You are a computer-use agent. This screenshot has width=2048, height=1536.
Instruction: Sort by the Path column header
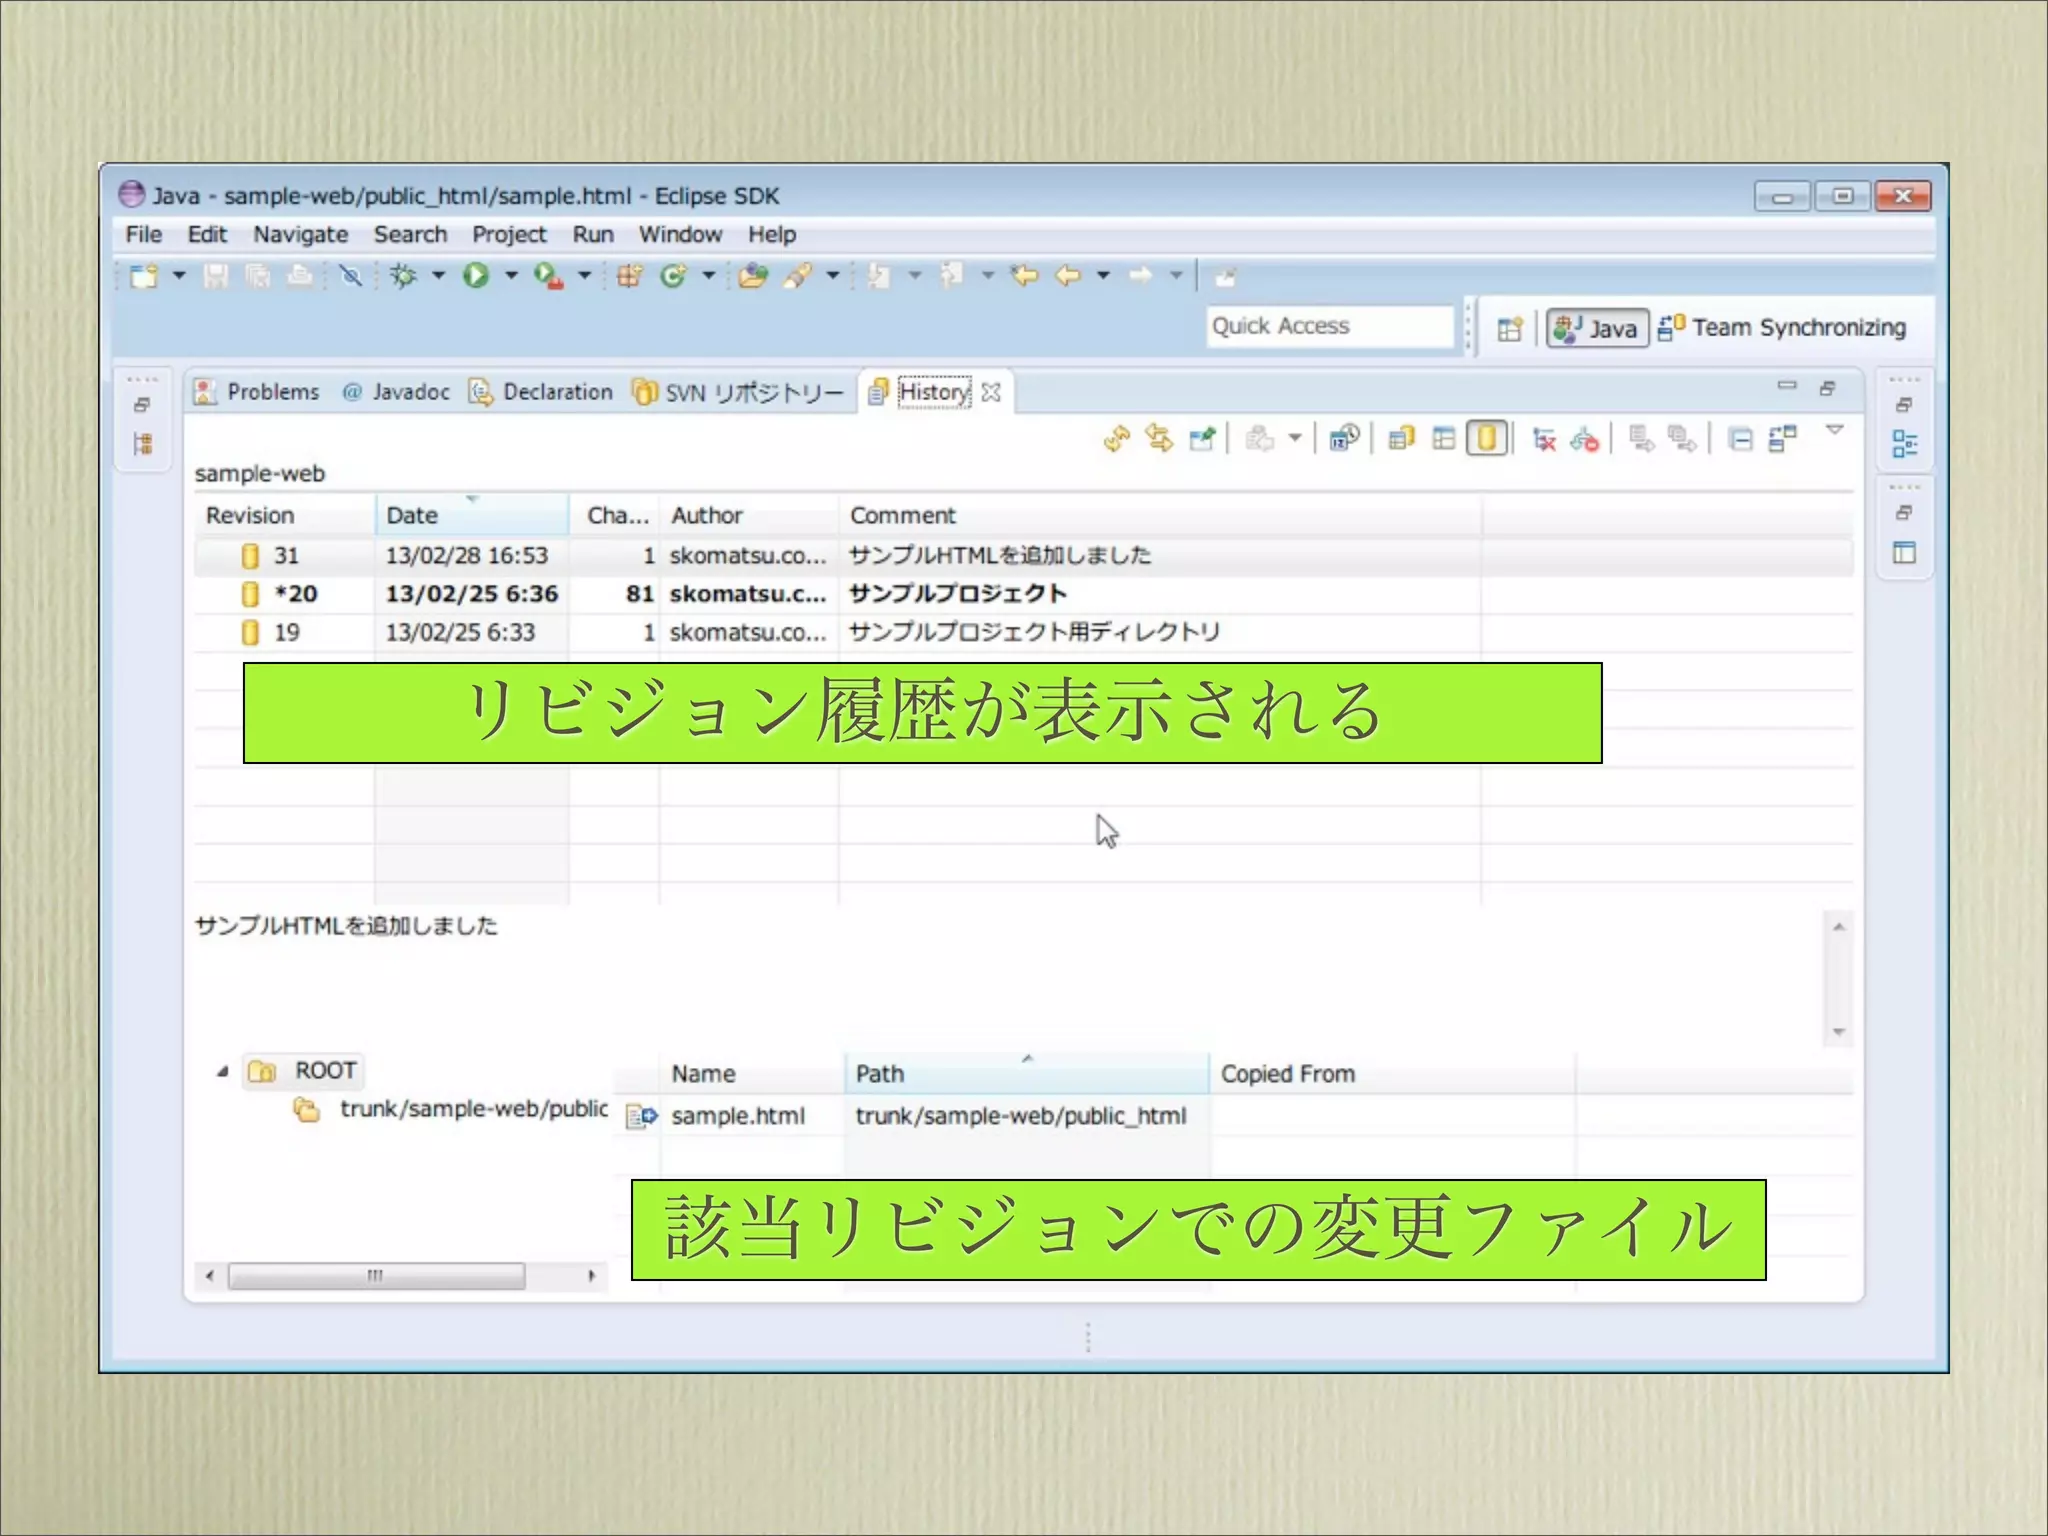tap(1027, 1074)
